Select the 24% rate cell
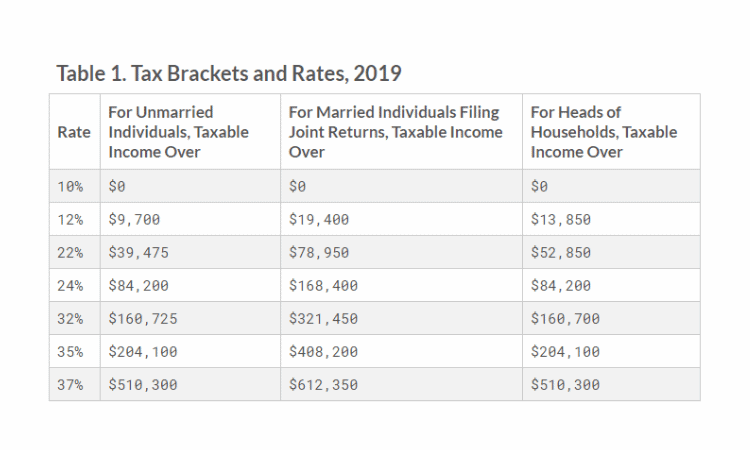 coord(73,285)
